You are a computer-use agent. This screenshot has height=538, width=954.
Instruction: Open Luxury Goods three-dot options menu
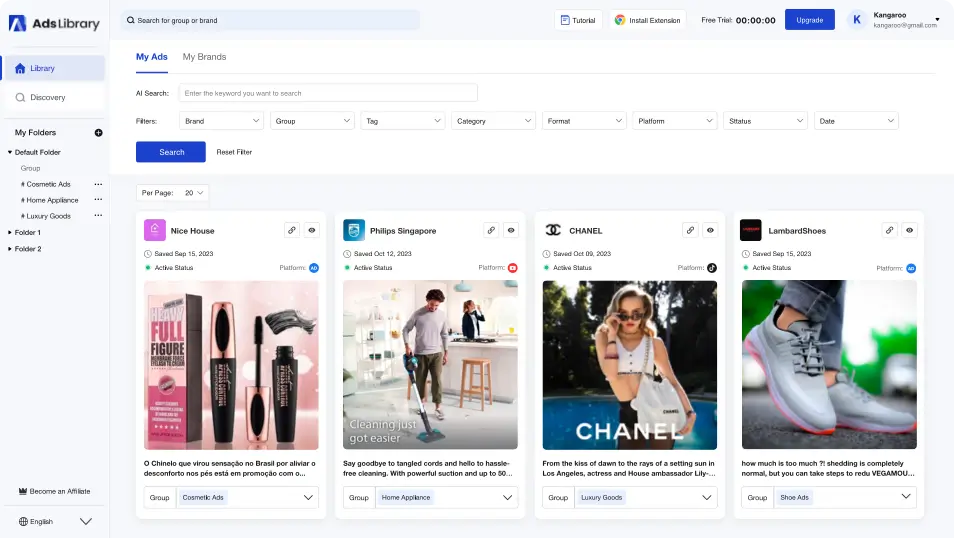(x=98, y=216)
